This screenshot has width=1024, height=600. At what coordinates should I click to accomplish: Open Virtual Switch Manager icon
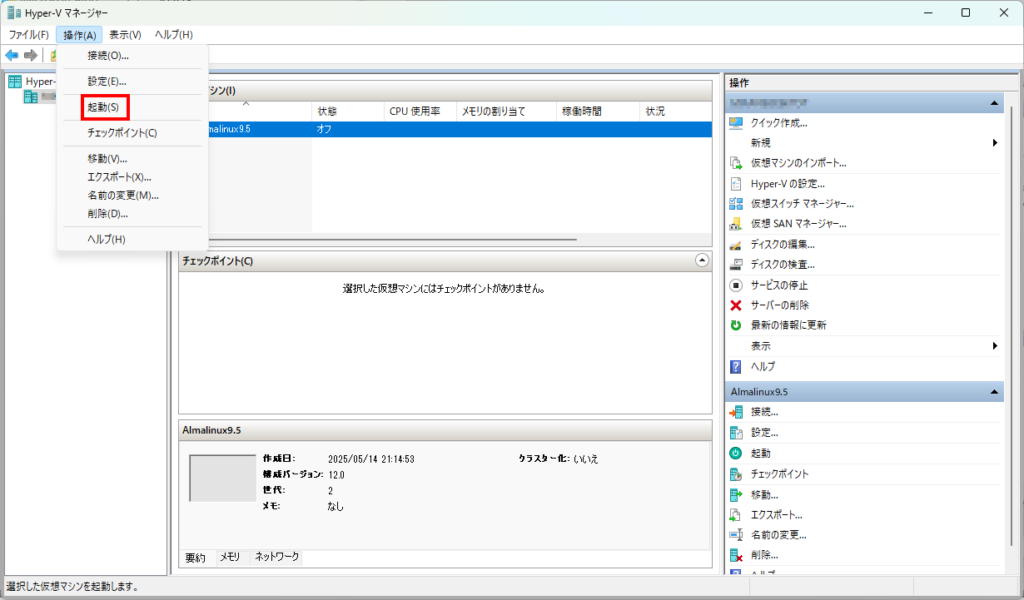coord(737,203)
